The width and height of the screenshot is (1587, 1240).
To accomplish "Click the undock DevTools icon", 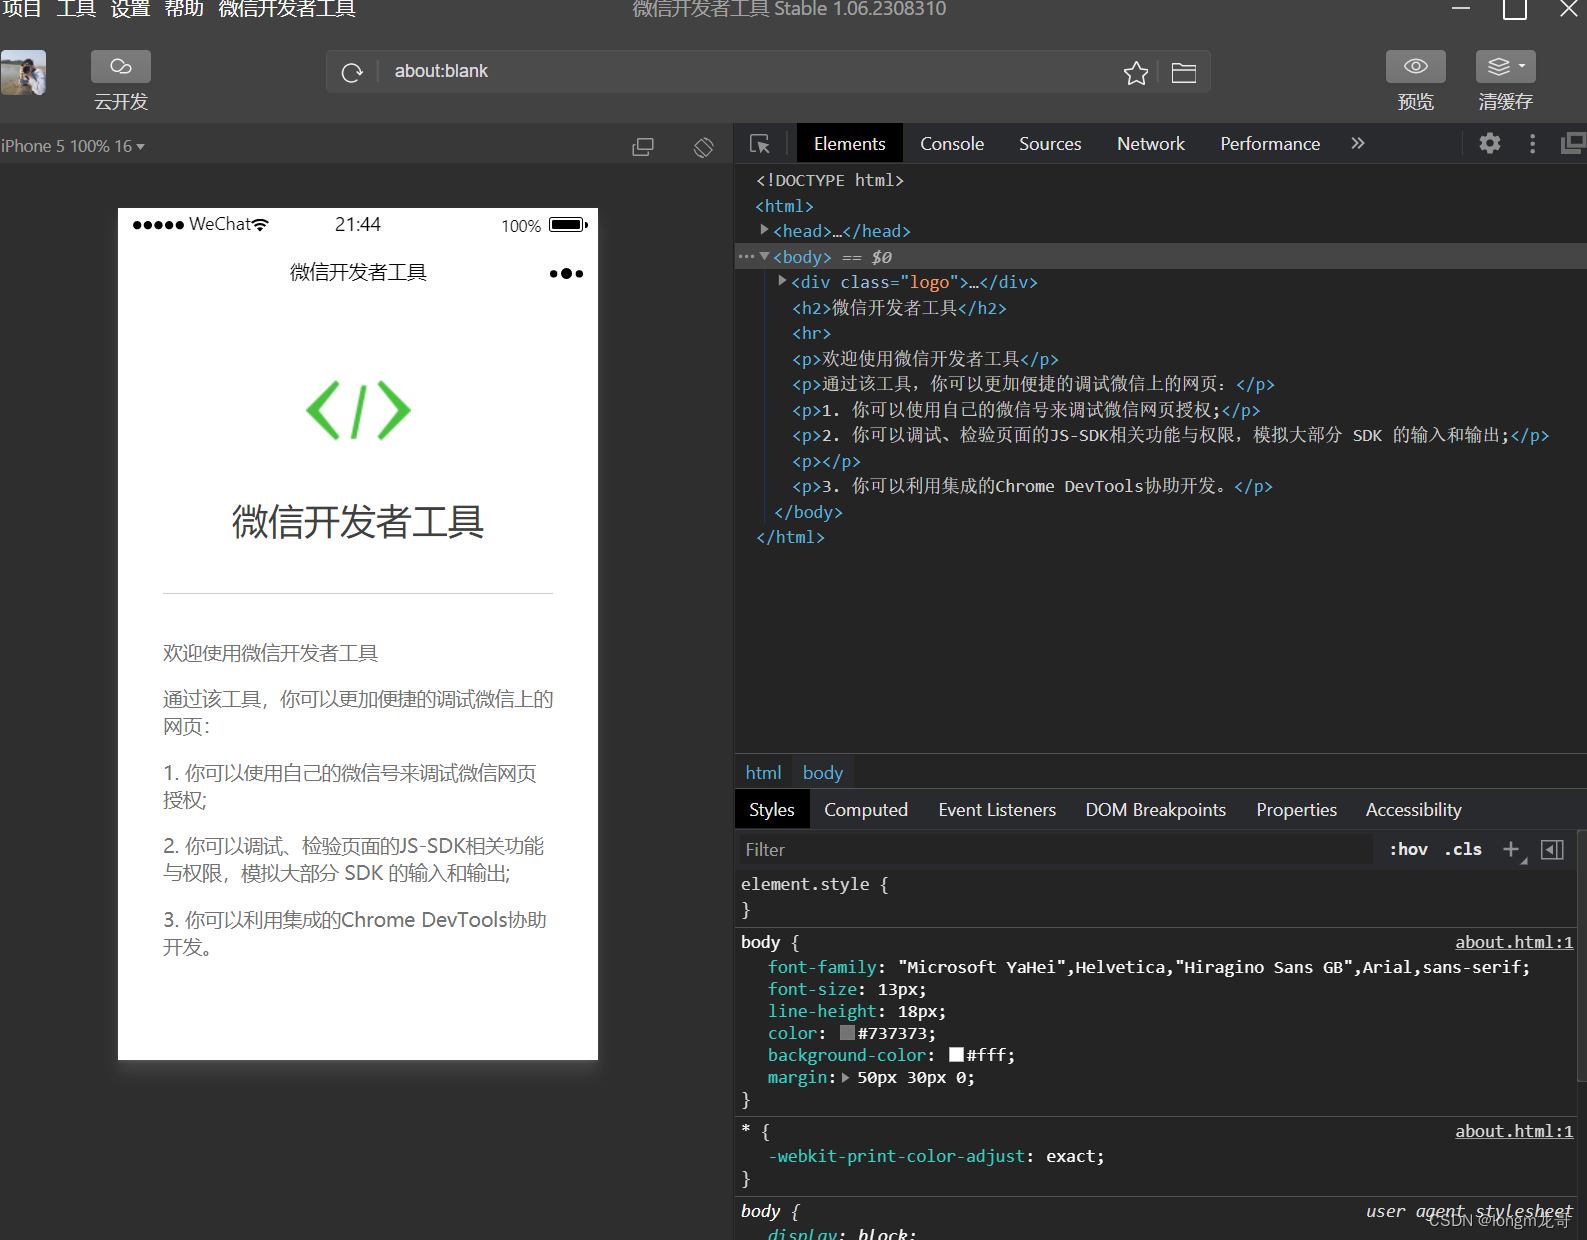I will tap(1573, 143).
